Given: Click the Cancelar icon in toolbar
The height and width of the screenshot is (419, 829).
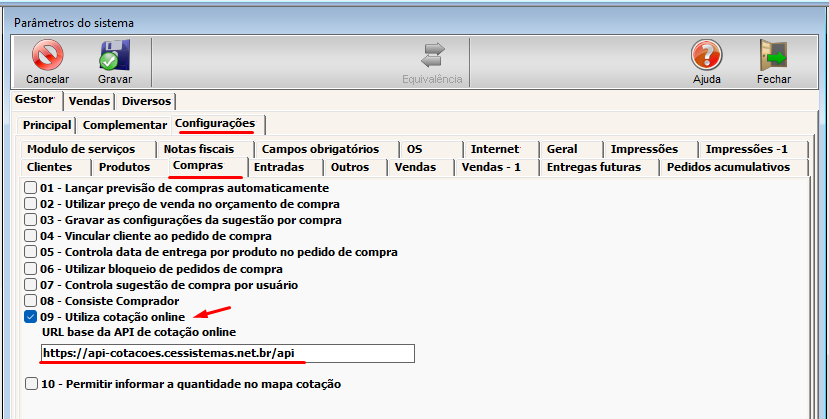Looking at the screenshot, I should [48, 55].
